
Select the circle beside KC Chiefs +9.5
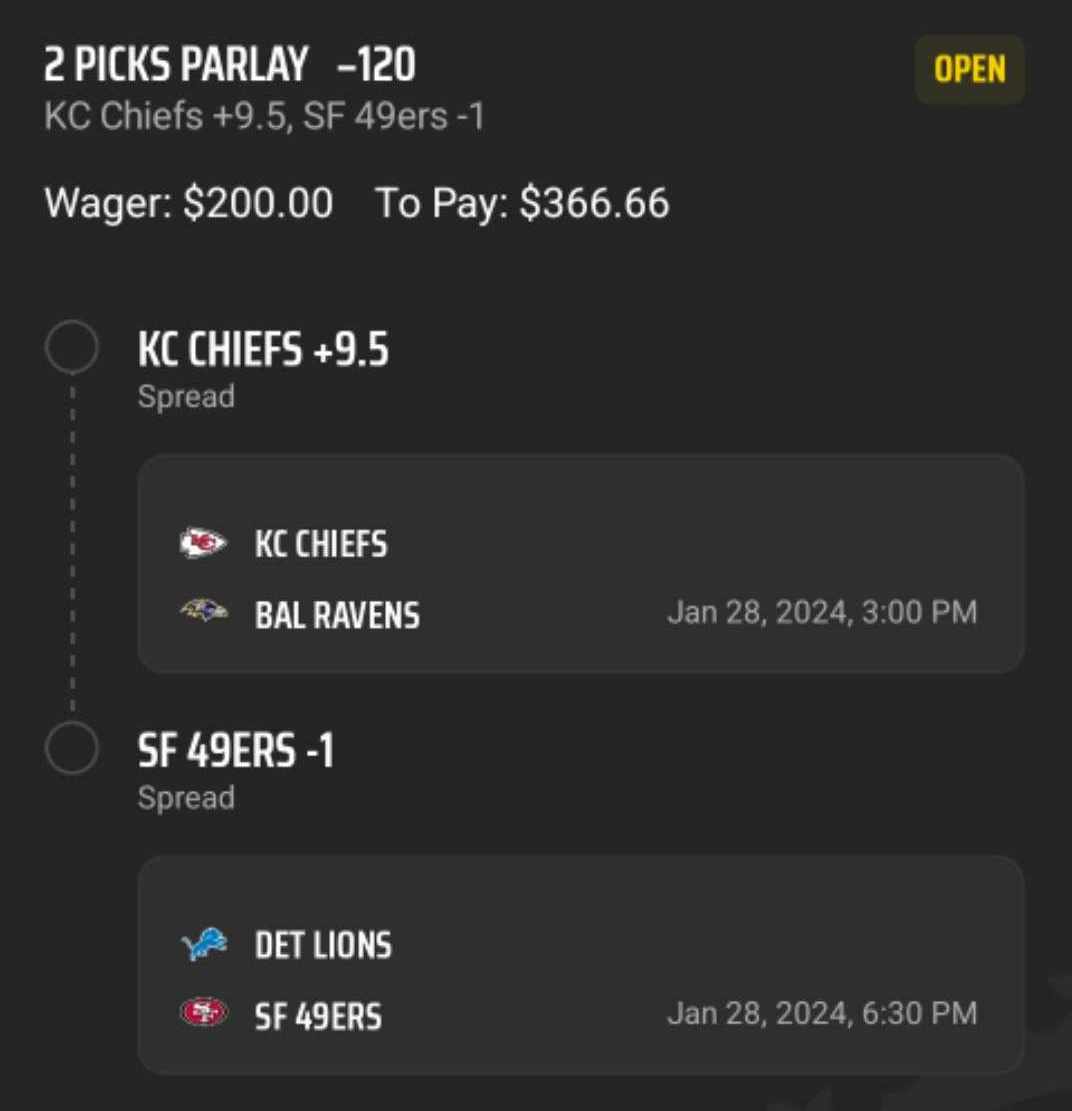(x=72, y=348)
